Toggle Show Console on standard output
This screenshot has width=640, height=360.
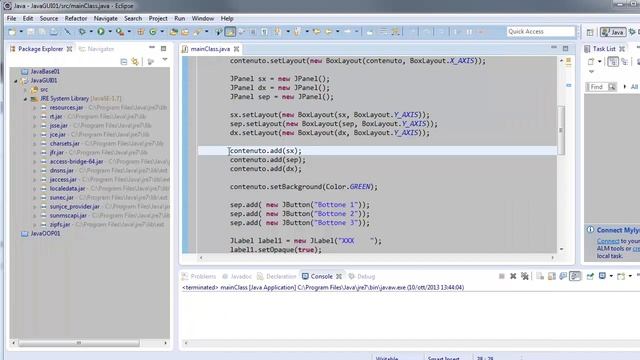[563, 276]
